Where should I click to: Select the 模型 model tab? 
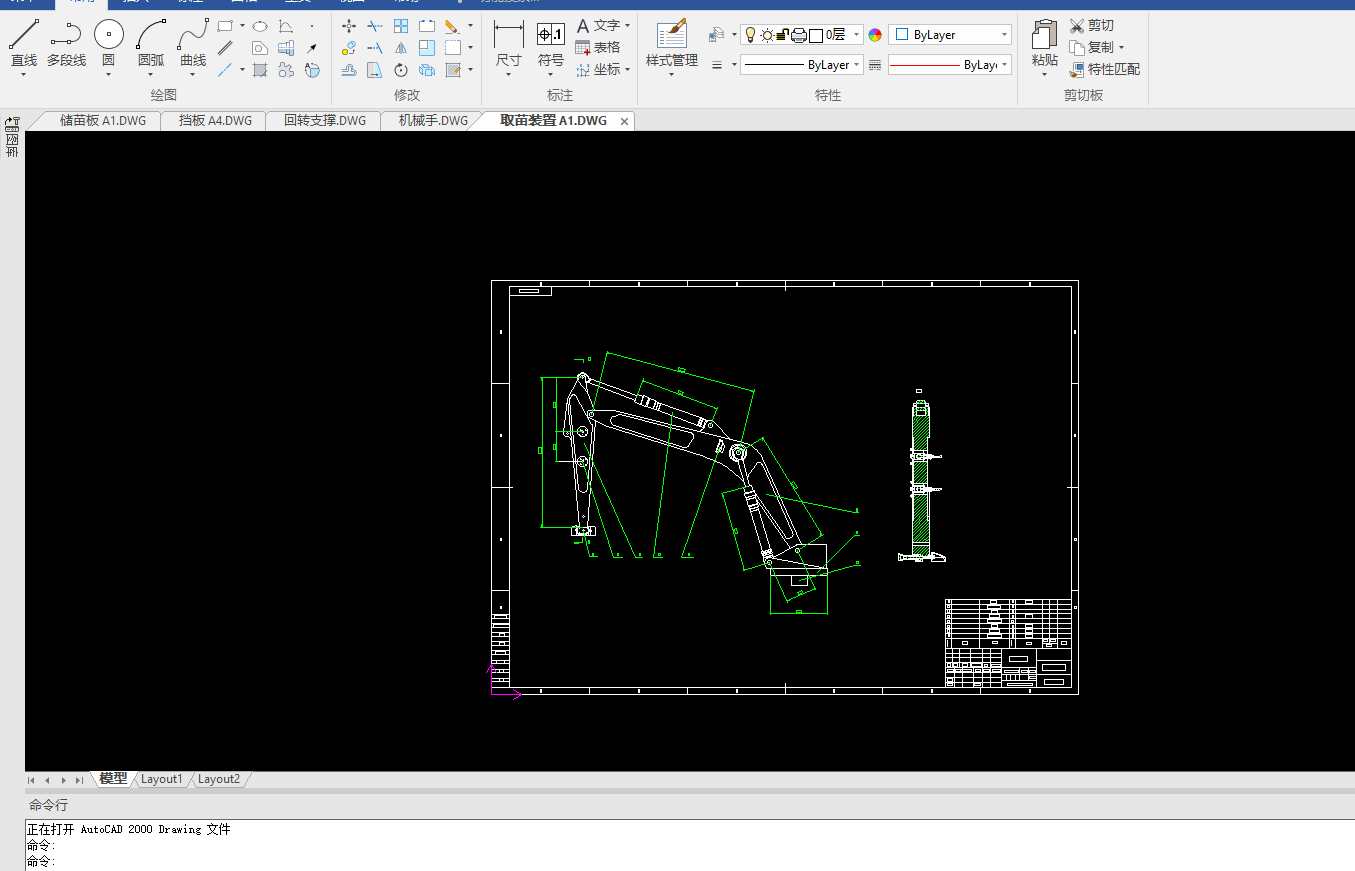tap(113, 779)
